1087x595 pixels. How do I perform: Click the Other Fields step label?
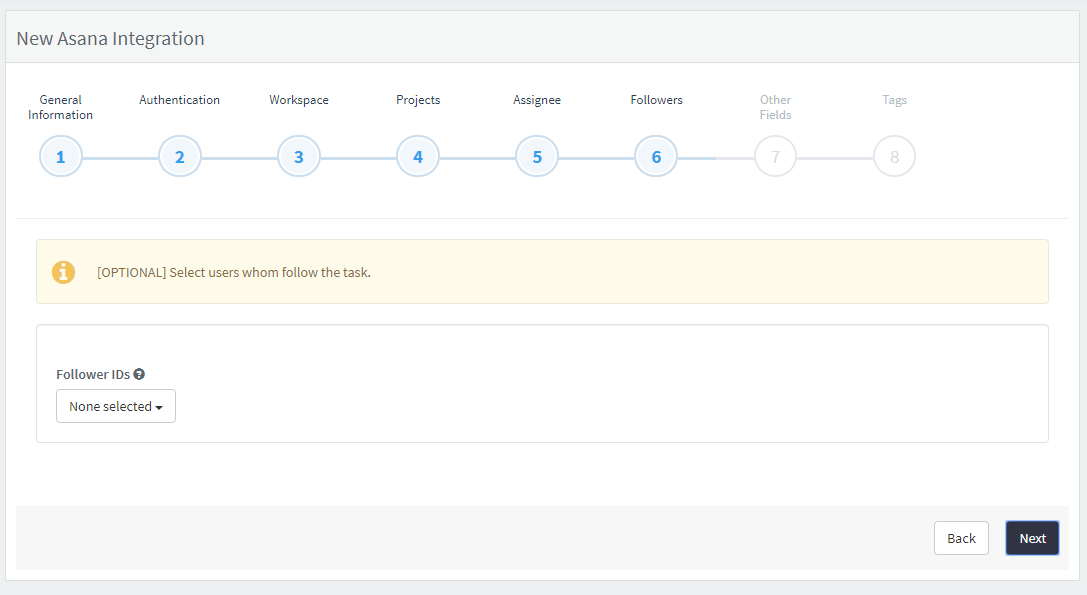coord(775,107)
